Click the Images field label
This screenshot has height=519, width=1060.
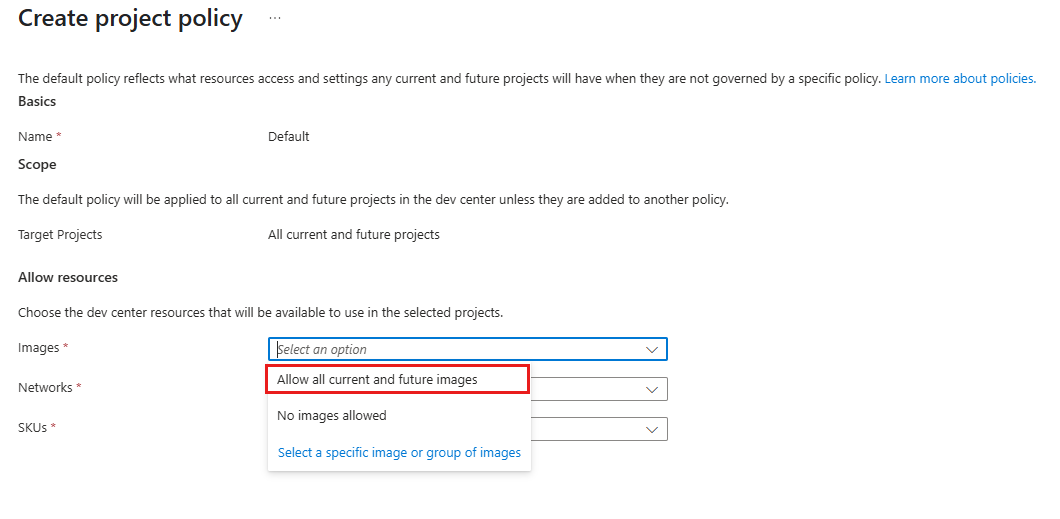[x=39, y=347]
